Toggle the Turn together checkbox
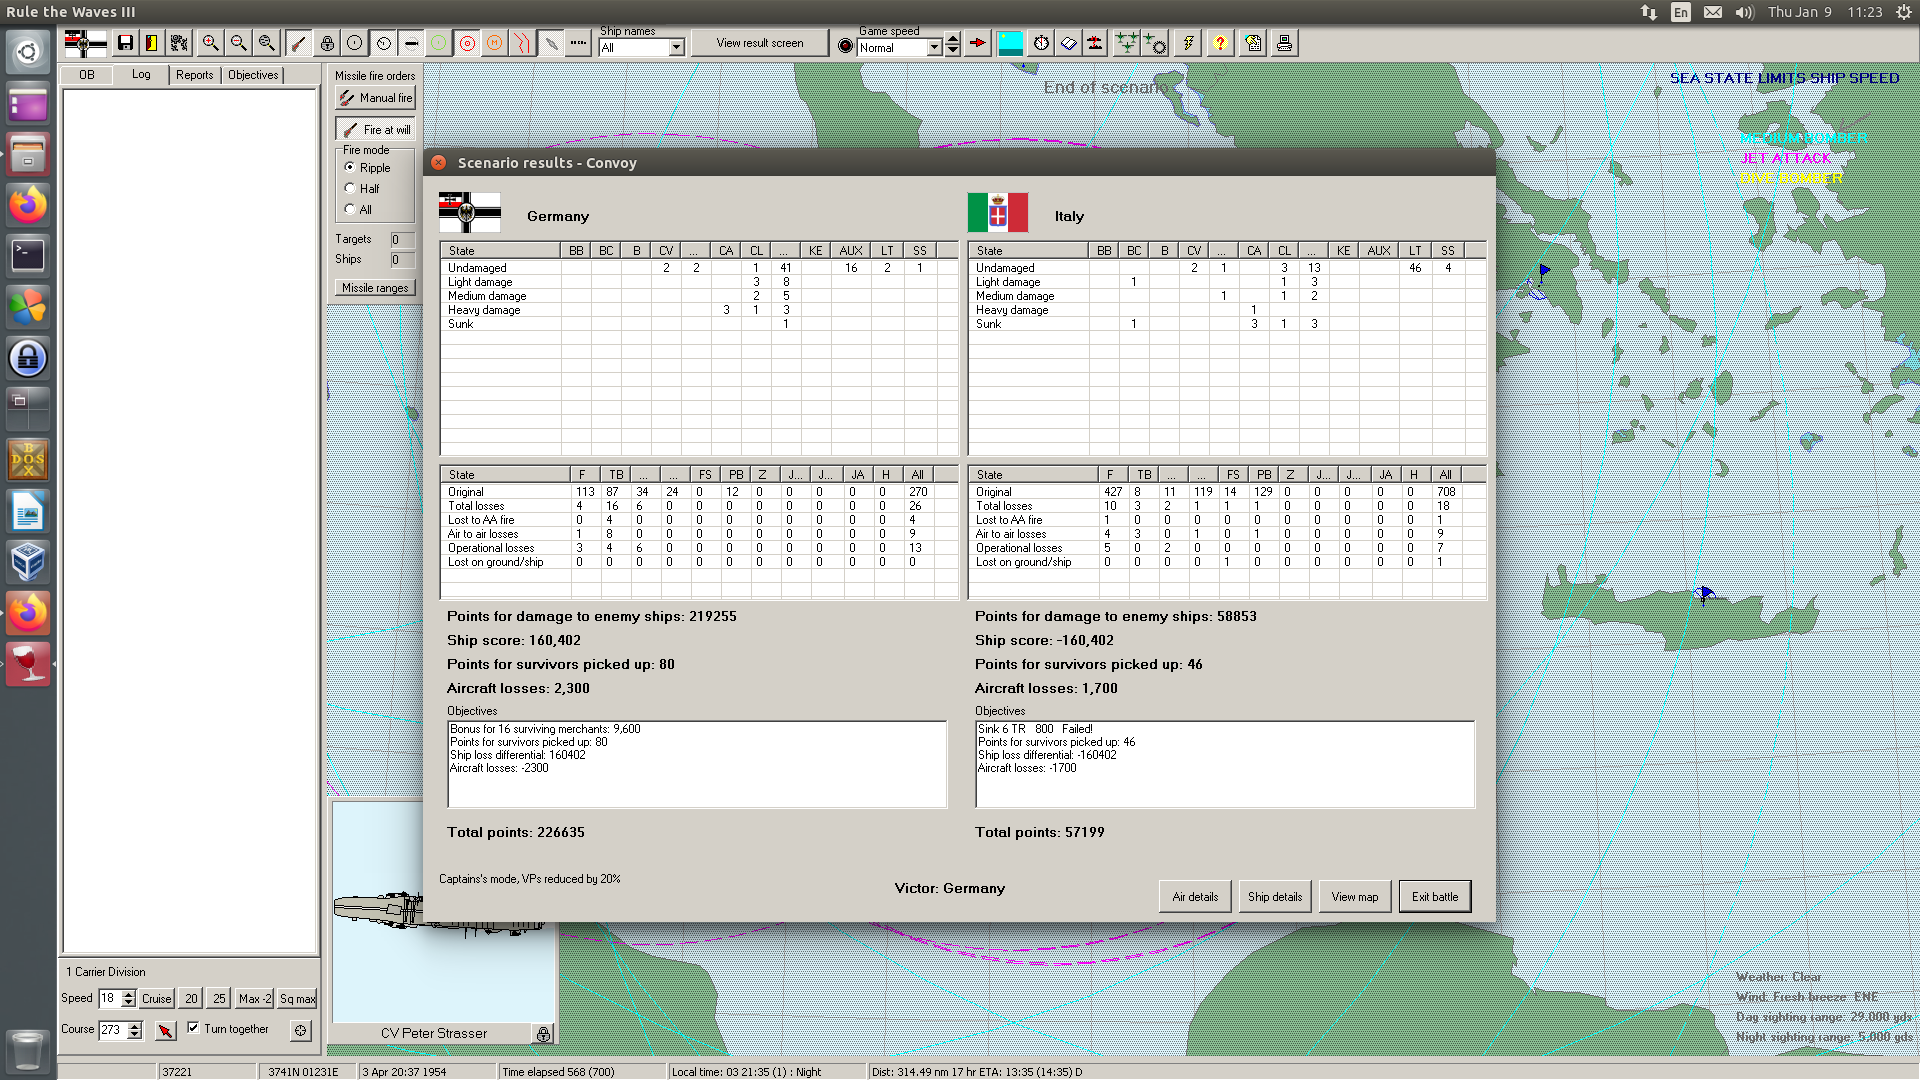Image resolution: width=1920 pixels, height=1080 pixels. pyautogui.click(x=193, y=1028)
